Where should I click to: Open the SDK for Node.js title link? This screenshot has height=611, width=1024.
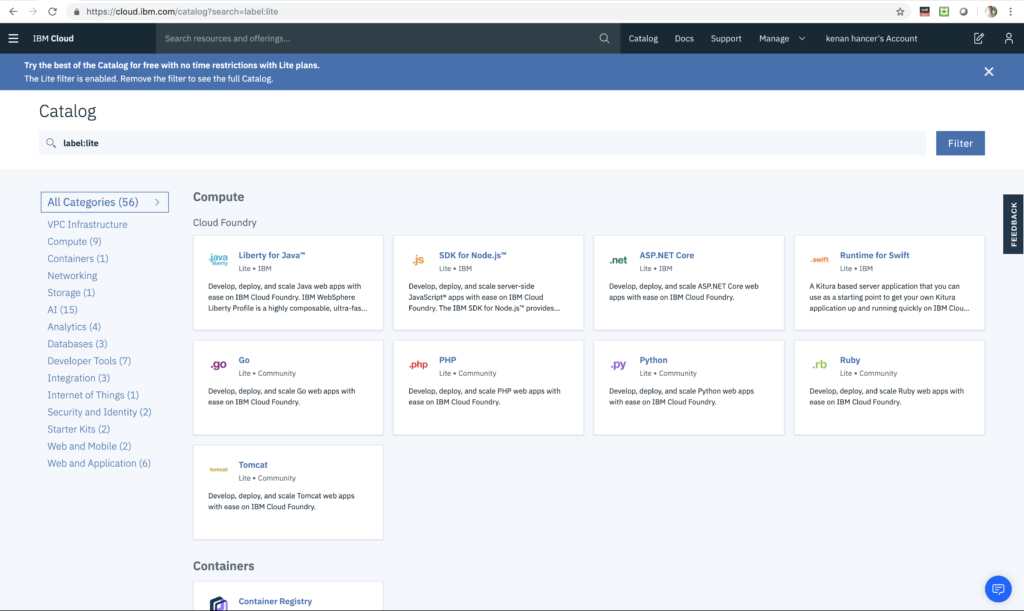pyautogui.click(x=472, y=255)
